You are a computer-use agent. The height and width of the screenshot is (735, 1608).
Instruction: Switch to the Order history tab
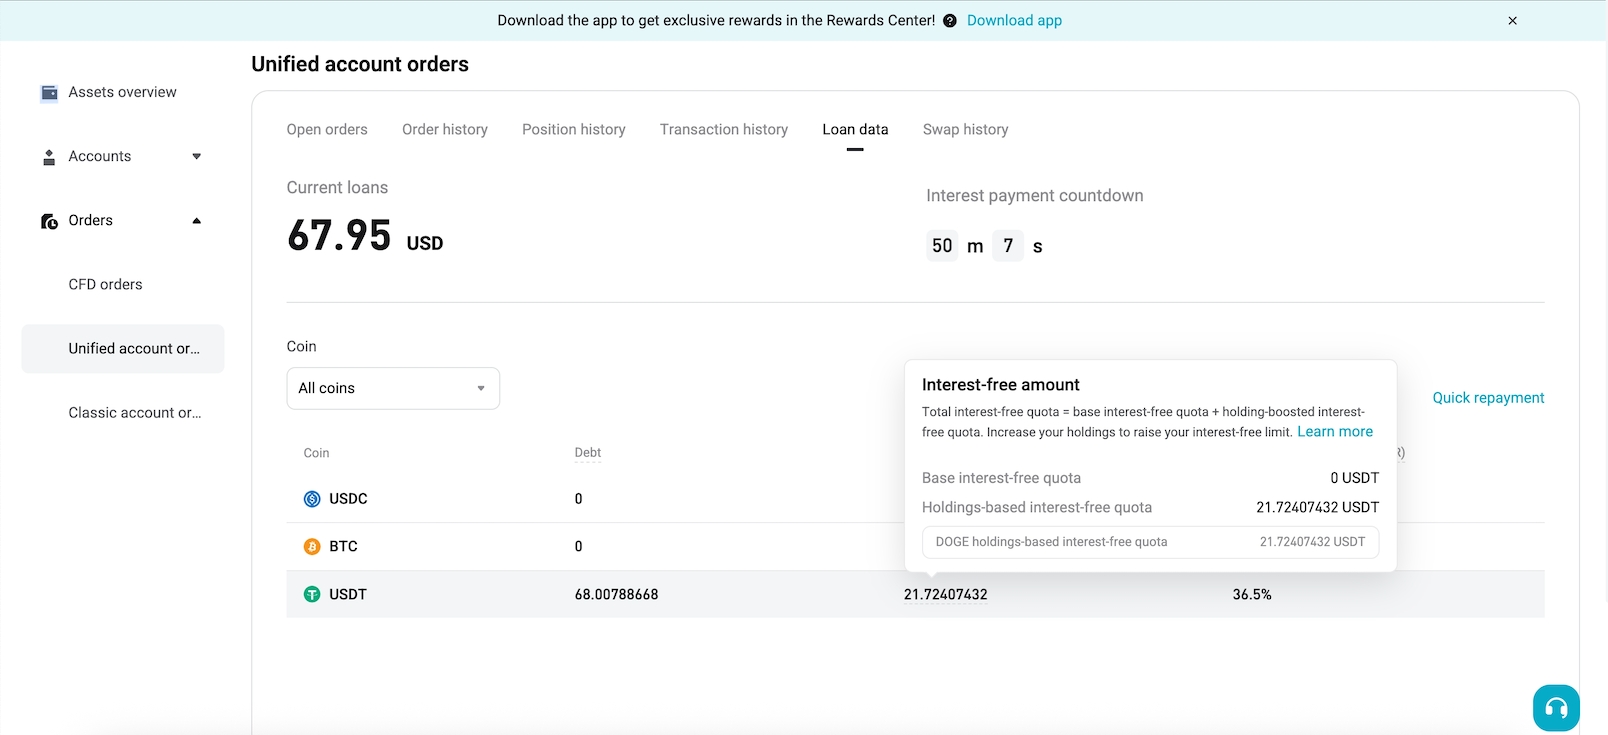pos(445,130)
